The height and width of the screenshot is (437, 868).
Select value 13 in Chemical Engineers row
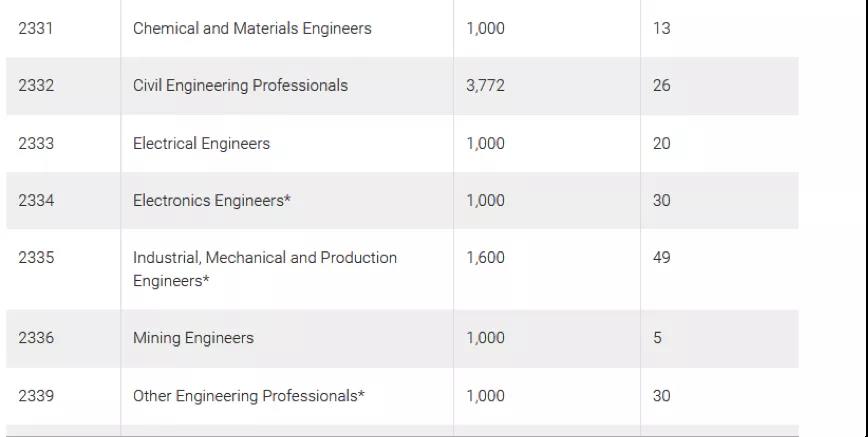662,28
